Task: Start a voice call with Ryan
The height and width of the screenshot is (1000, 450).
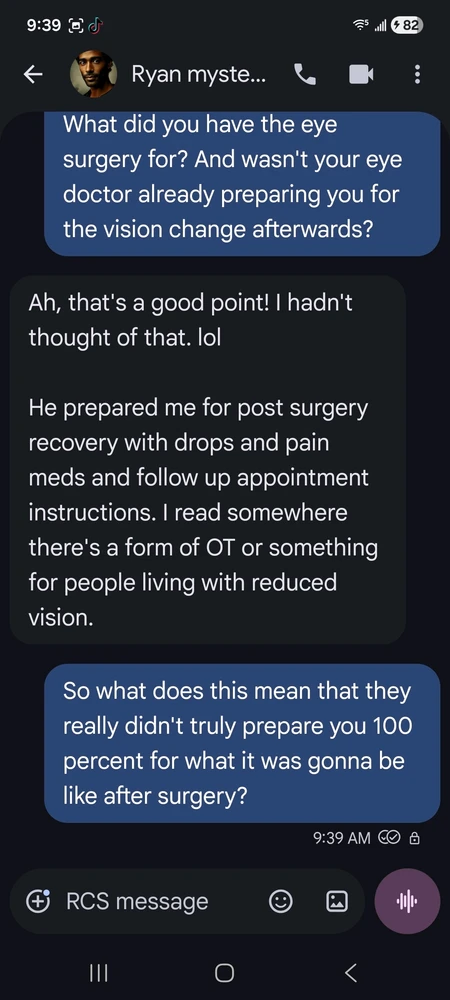Action: (x=305, y=75)
